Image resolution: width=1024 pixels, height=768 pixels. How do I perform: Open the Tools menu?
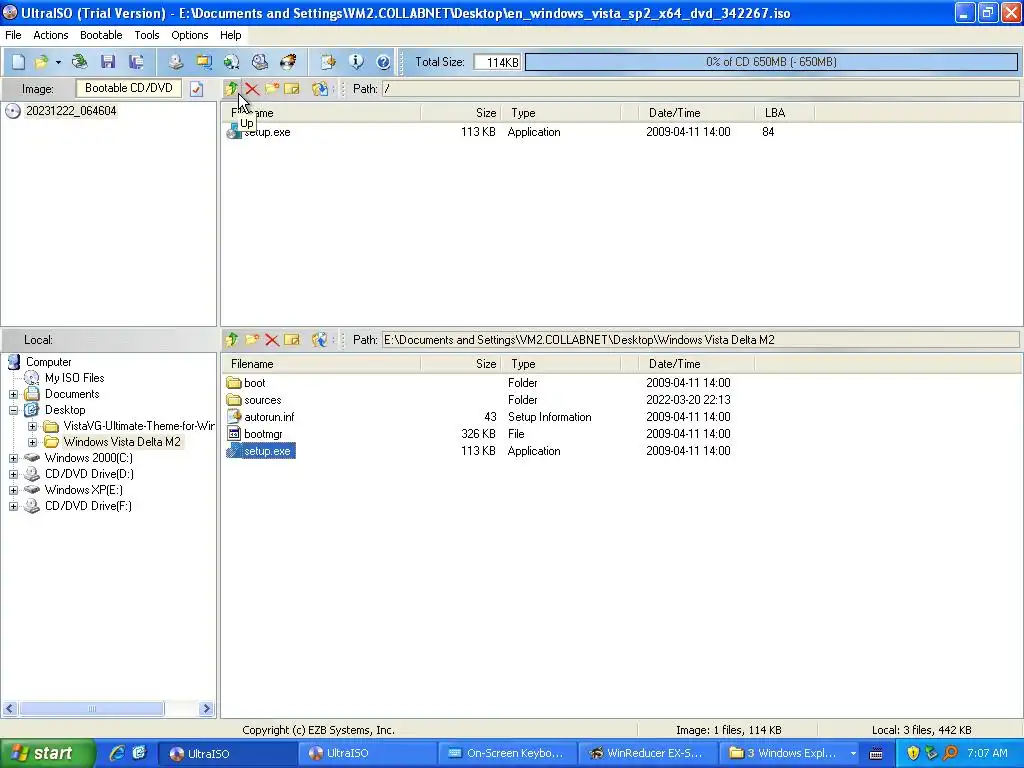[x=147, y=35]
